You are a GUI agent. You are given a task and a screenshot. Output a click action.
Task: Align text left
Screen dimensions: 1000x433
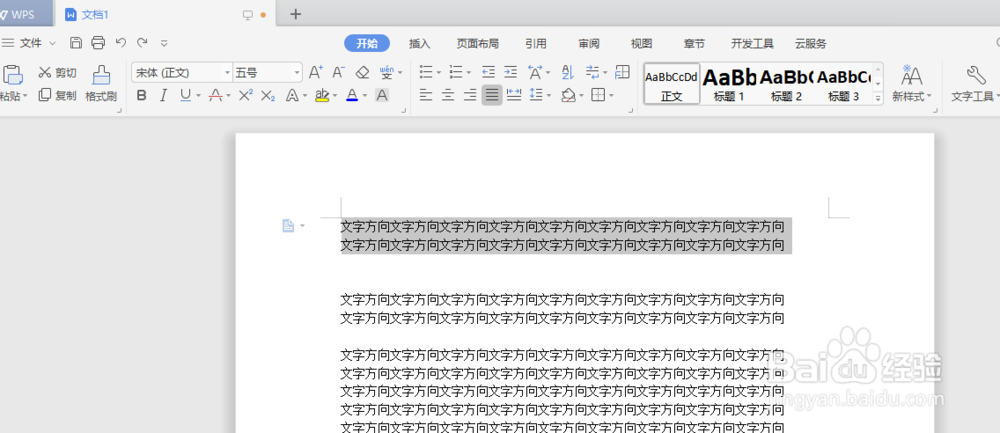point(426,96)
